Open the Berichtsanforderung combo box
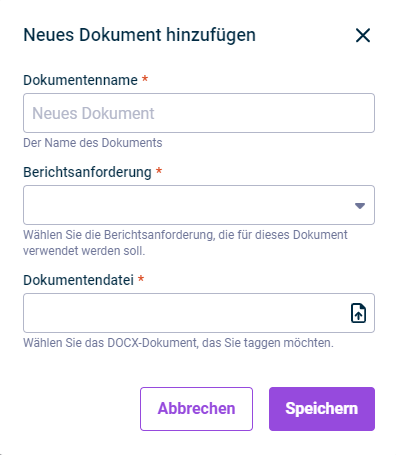The height and width of the screenshot is (455, 396). [199, 205]
